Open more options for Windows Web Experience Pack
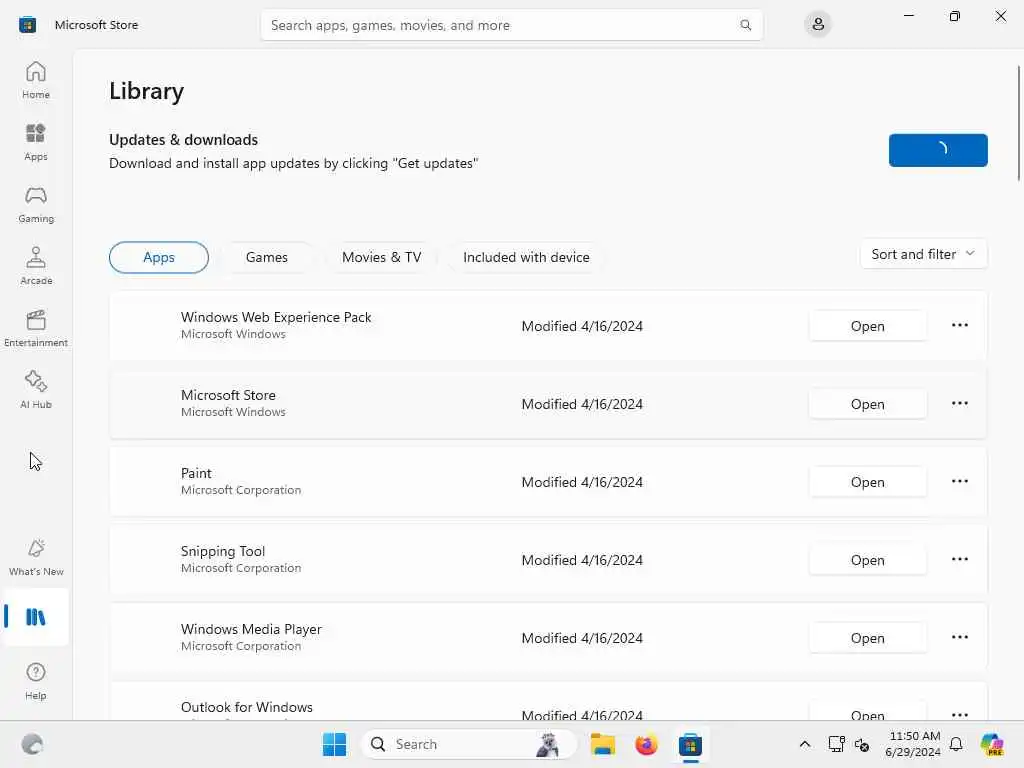 coord(959,325)
